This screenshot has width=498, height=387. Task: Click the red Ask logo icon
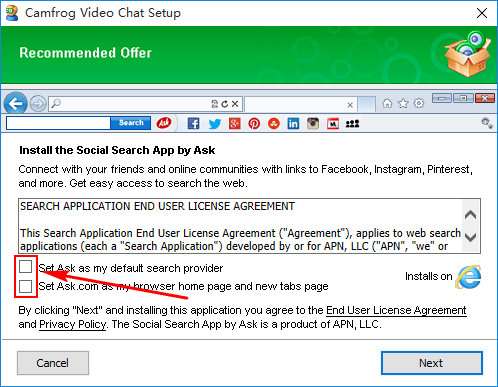[x=164, y=123]
